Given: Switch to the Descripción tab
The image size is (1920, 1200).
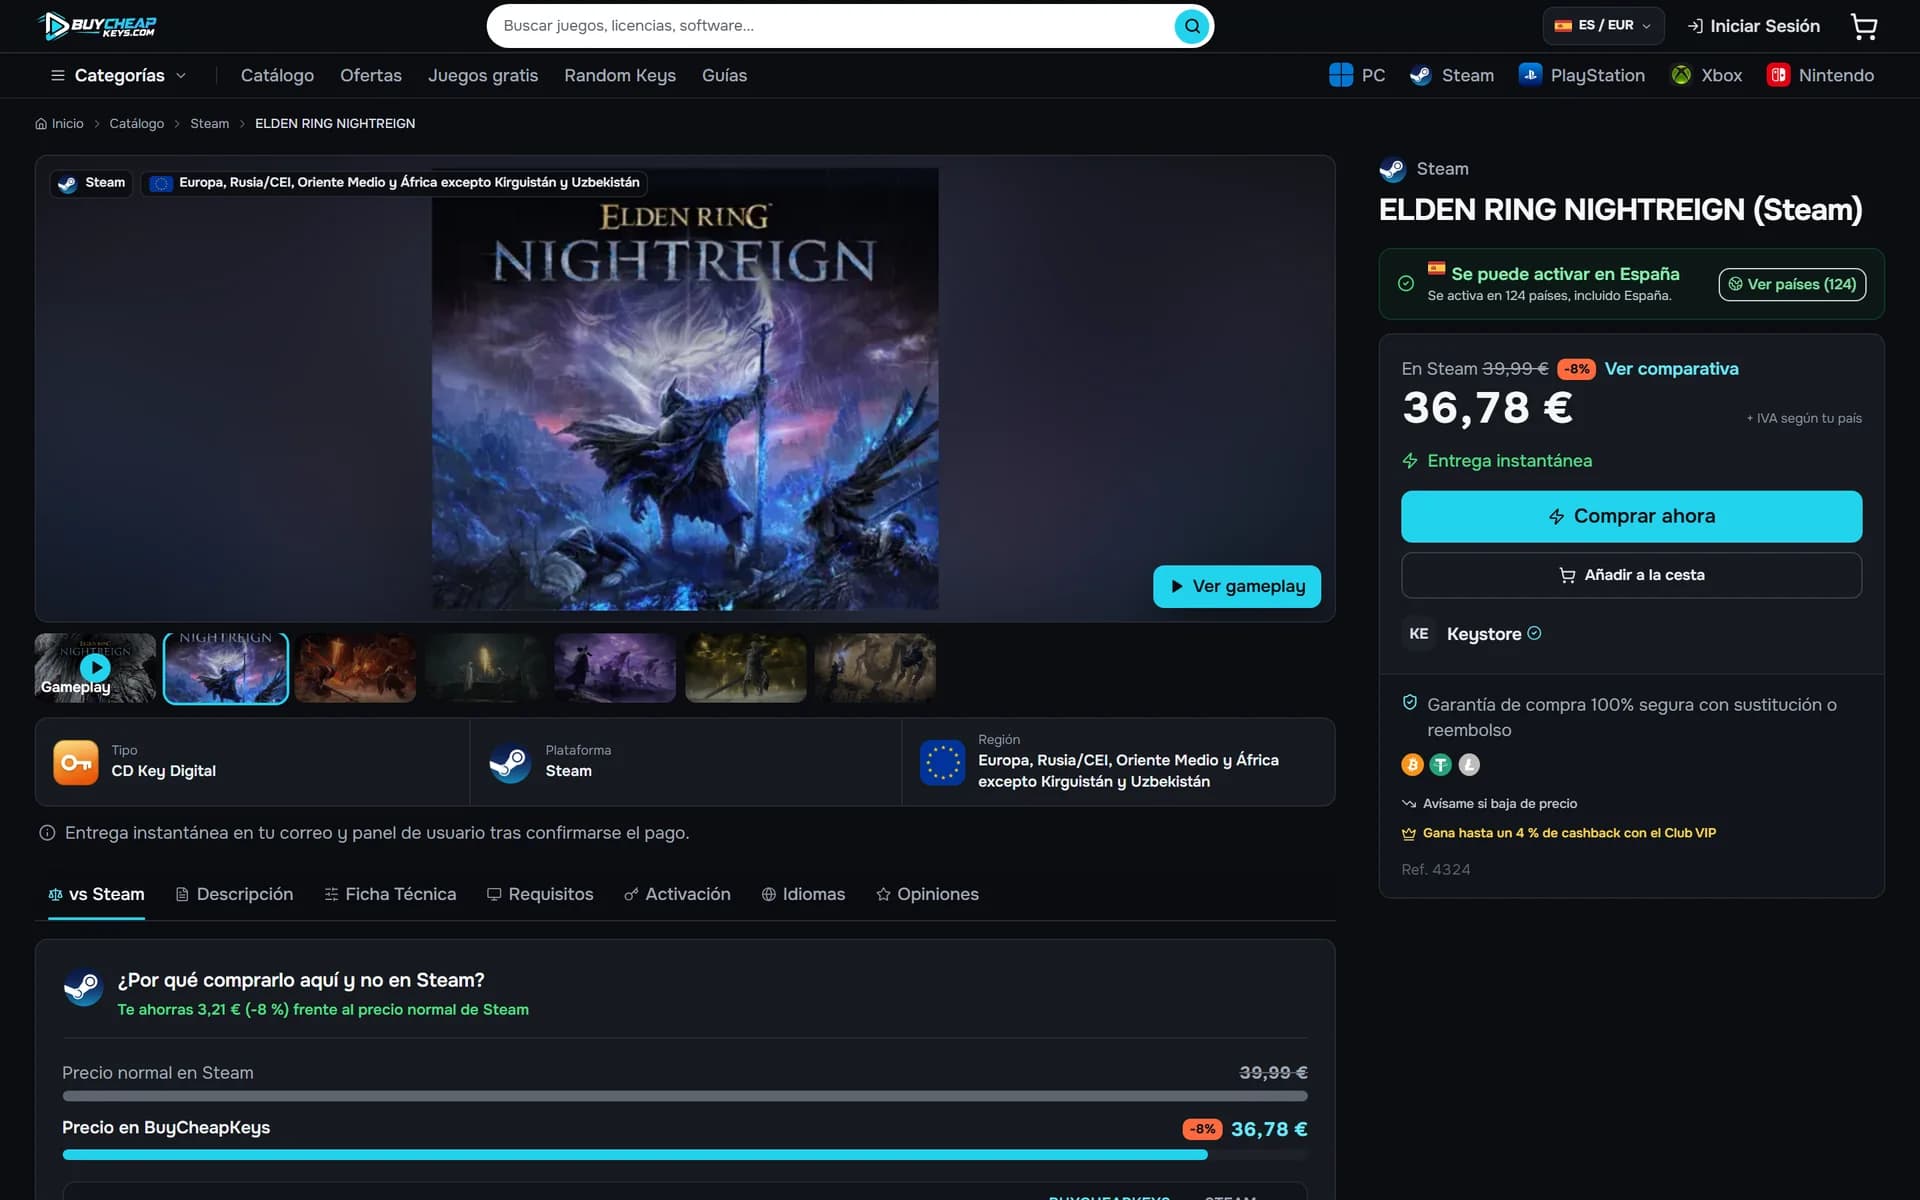Looking at the screenshot, I should point(234,894).
